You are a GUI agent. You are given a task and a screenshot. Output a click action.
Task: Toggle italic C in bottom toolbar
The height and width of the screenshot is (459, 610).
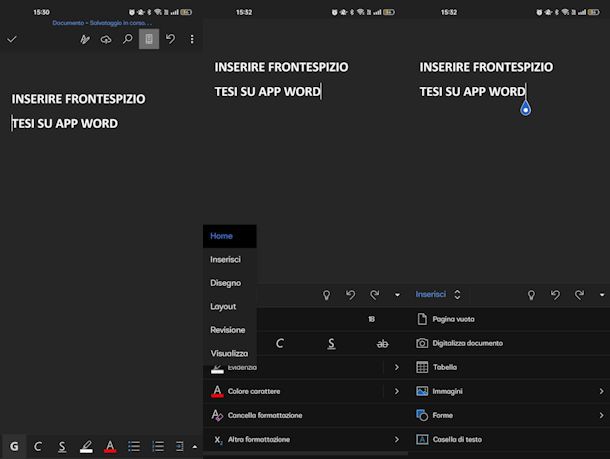pyautogui.click(x=38, y=446)
